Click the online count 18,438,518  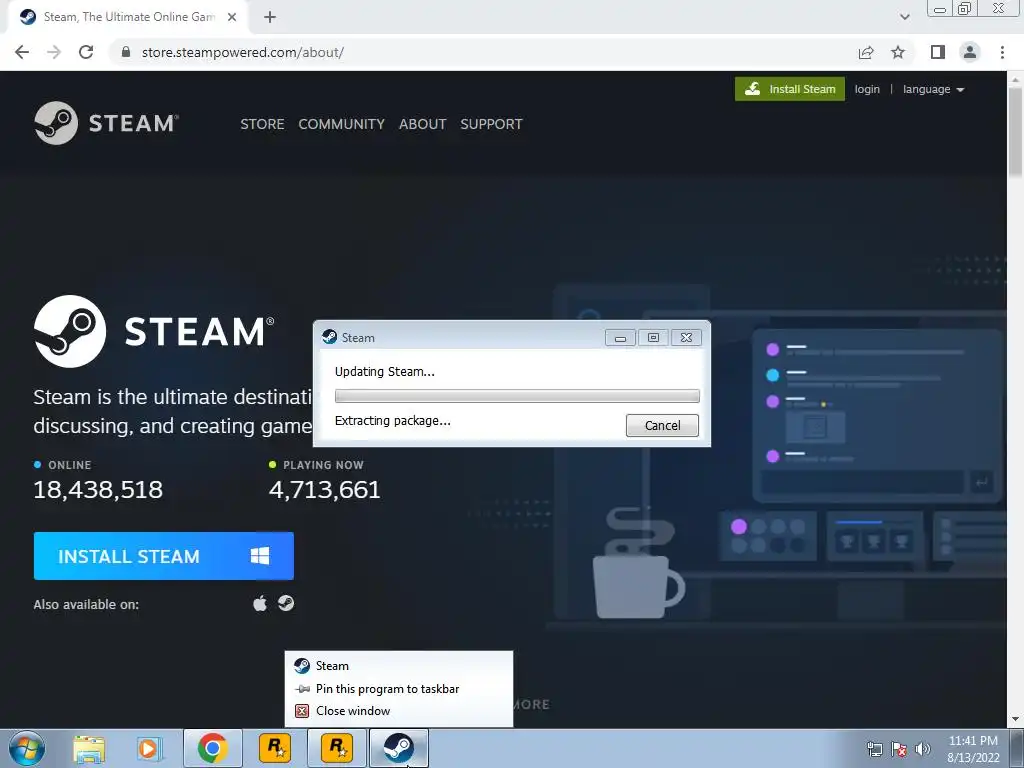pos(98,489)
